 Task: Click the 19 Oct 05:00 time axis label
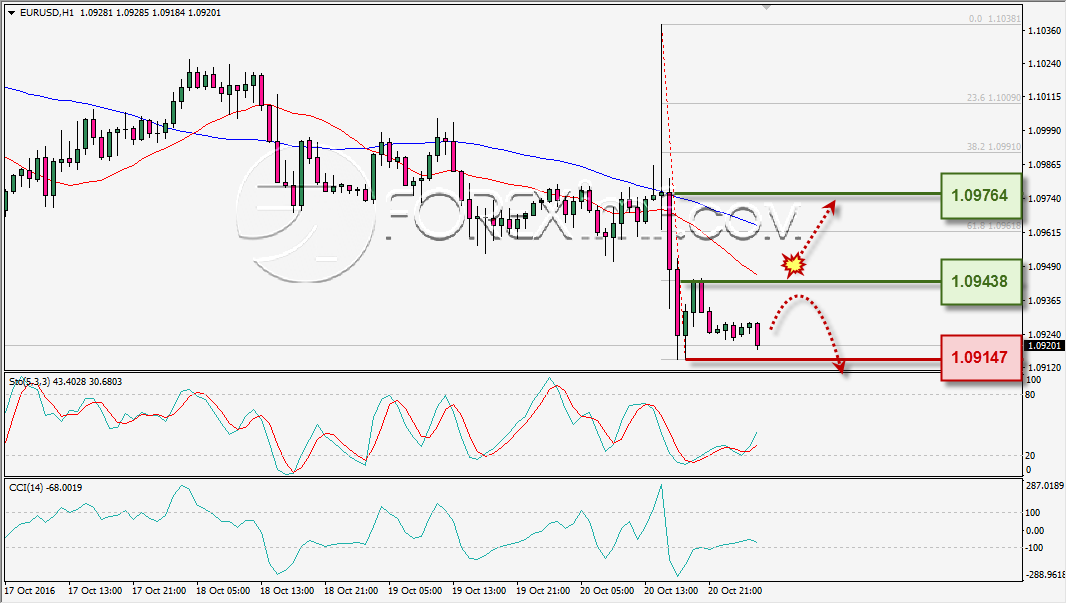click(415, 590)
